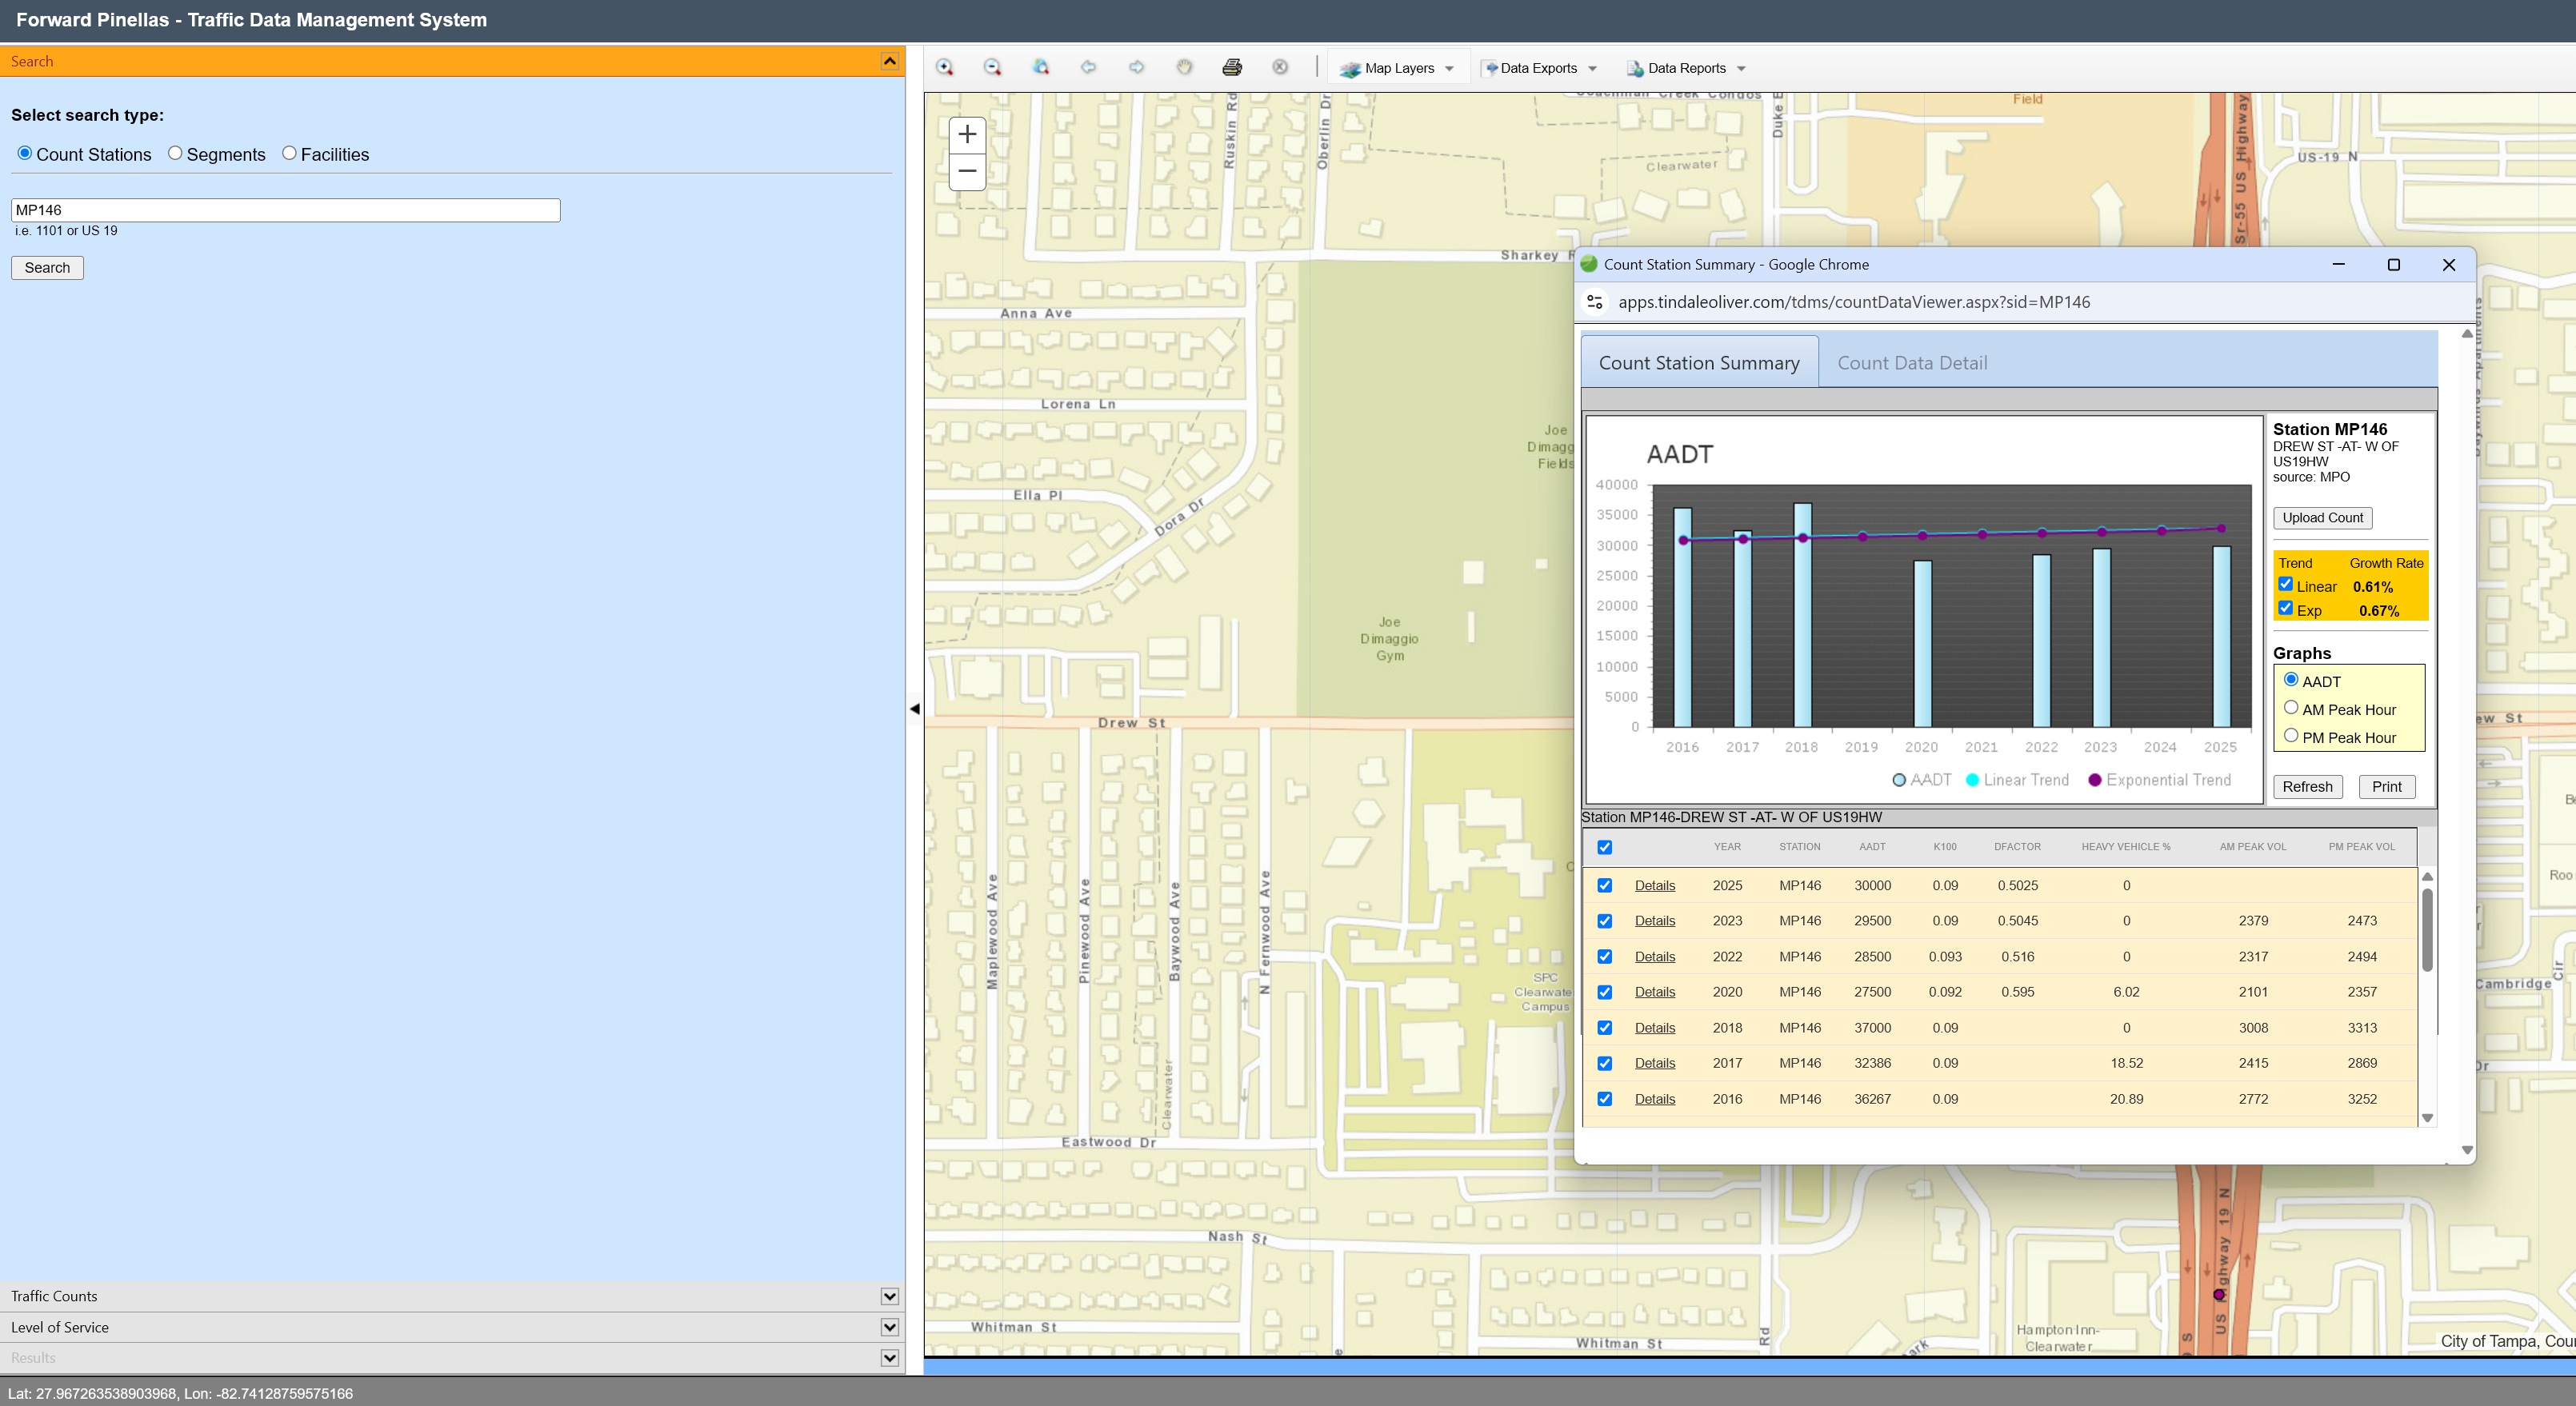Click the Linear Trend legend marker
The width and height of the screenshot is (2576, 1406).
[1972, 780]
